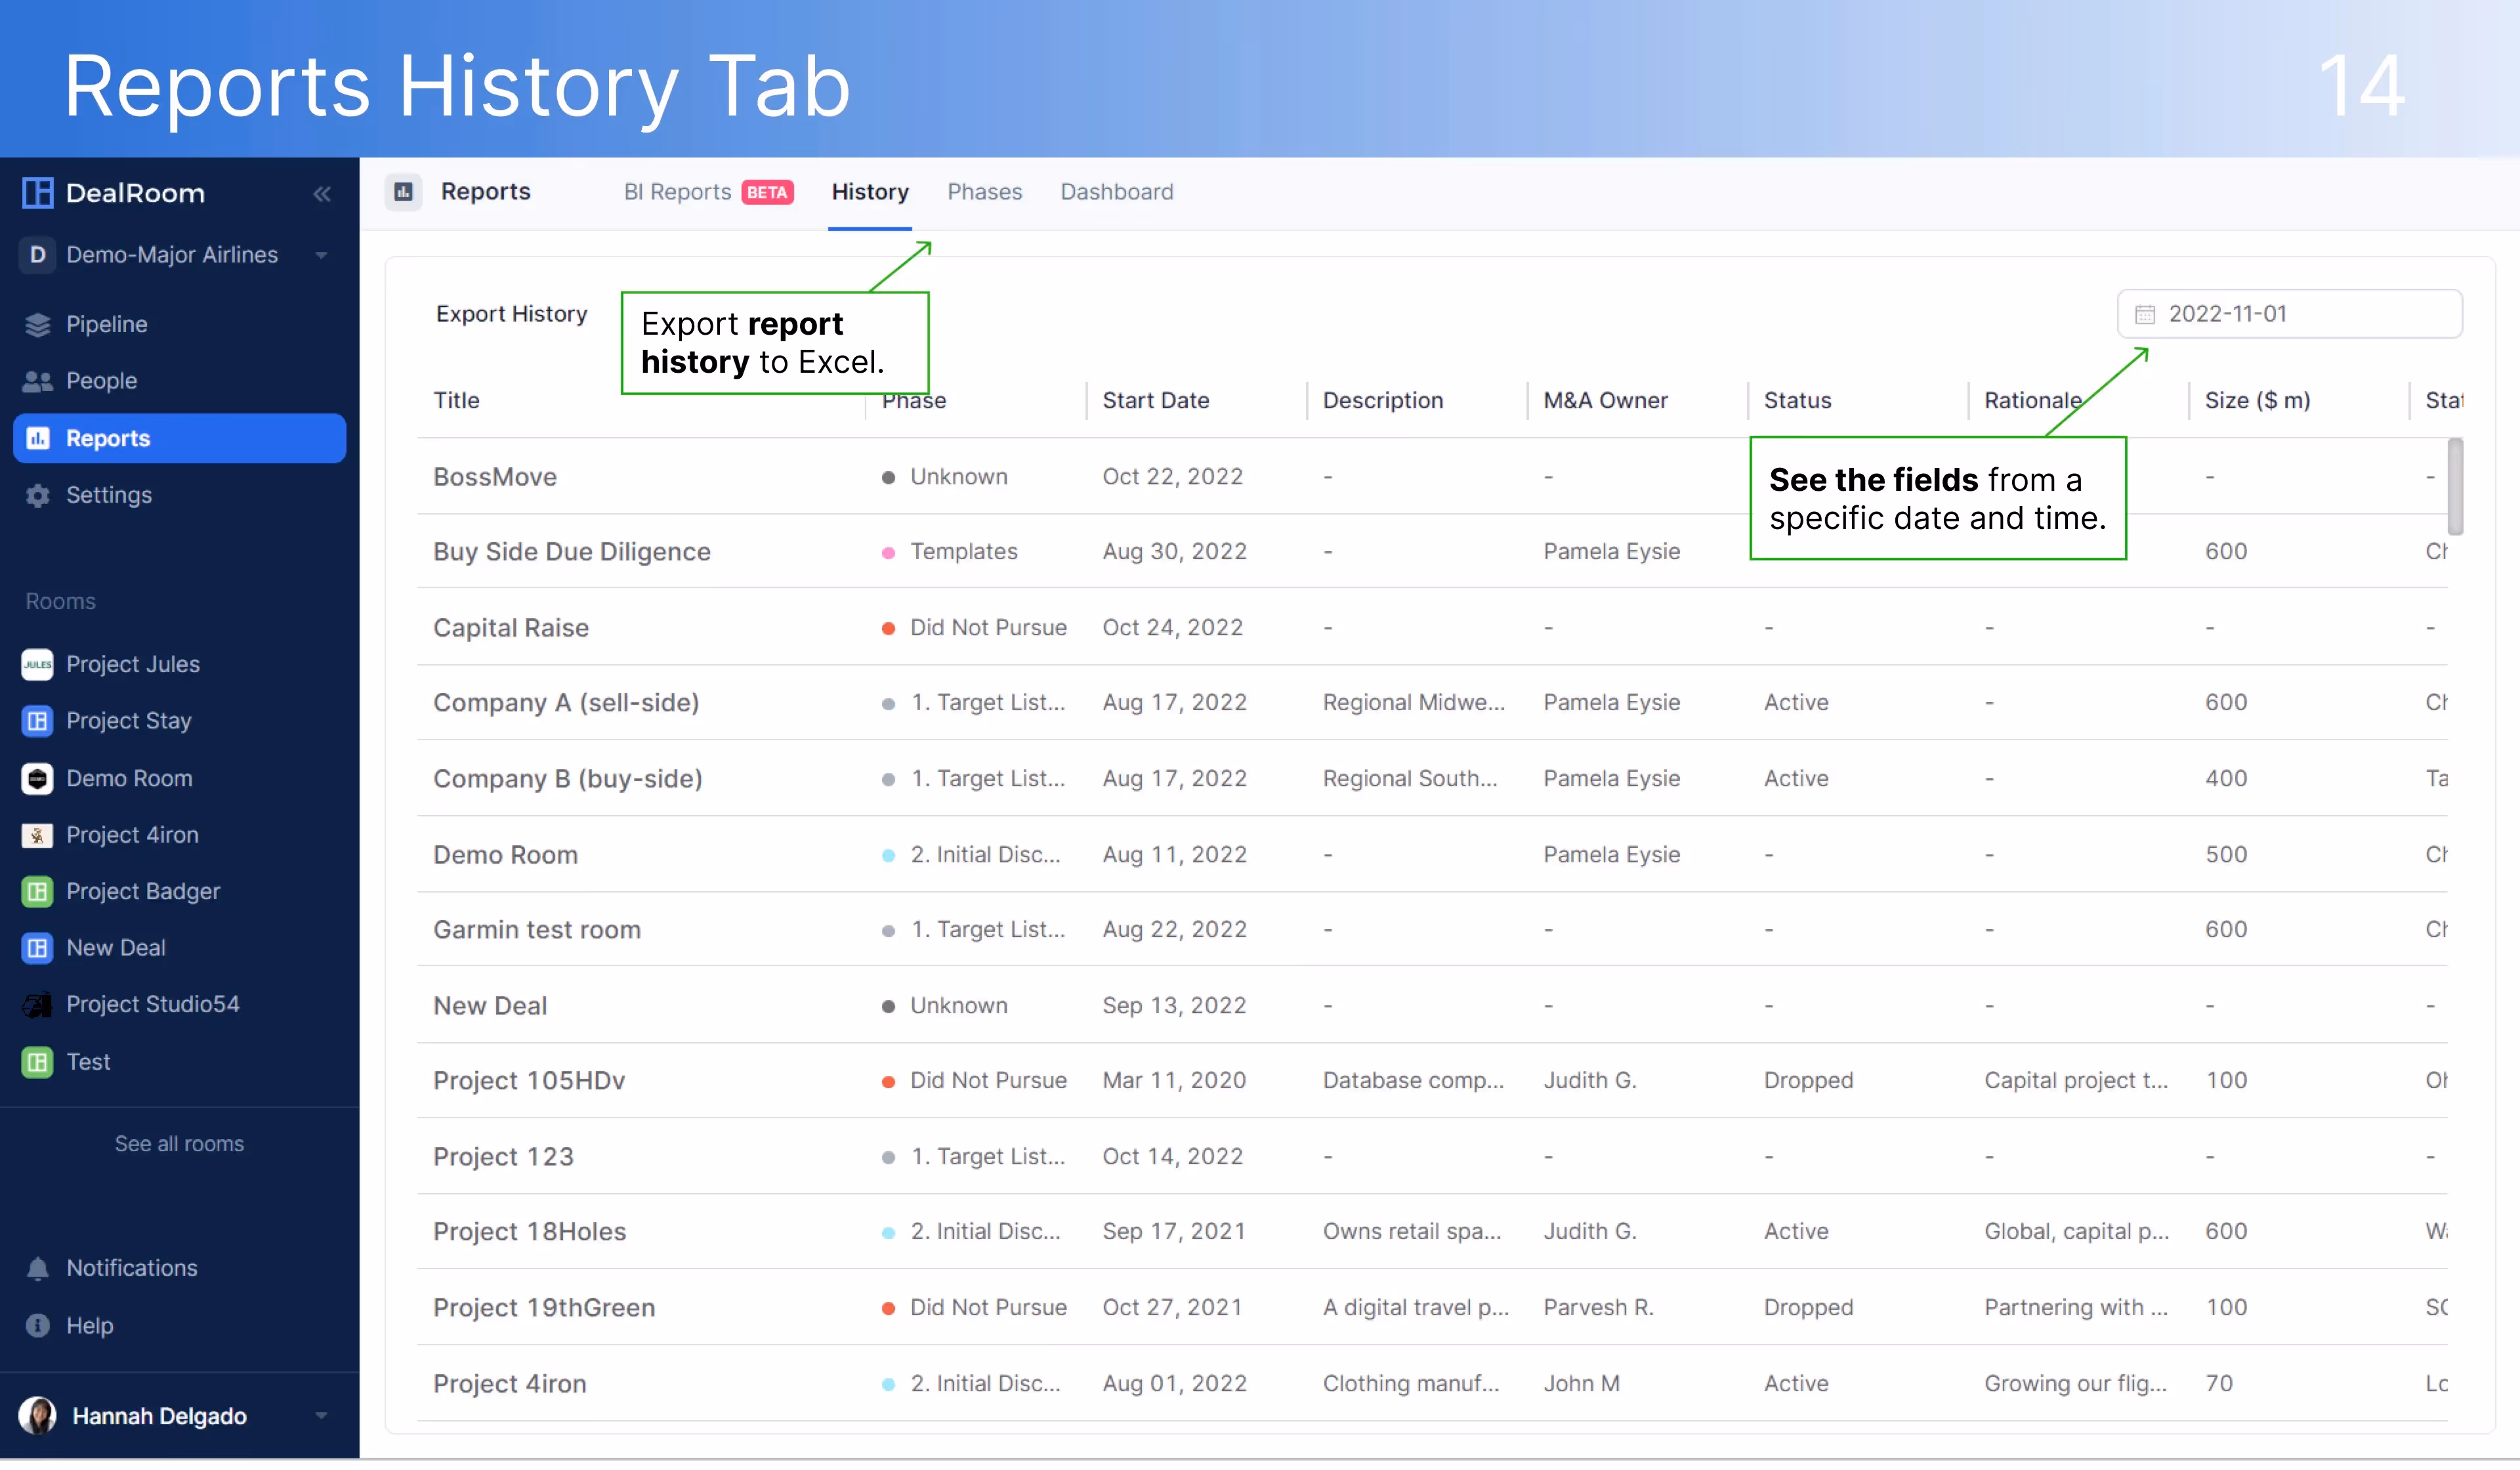Collapse the sidebar with the chevron
Viewport: 2520px width, 1470px height.
[322, 193]
